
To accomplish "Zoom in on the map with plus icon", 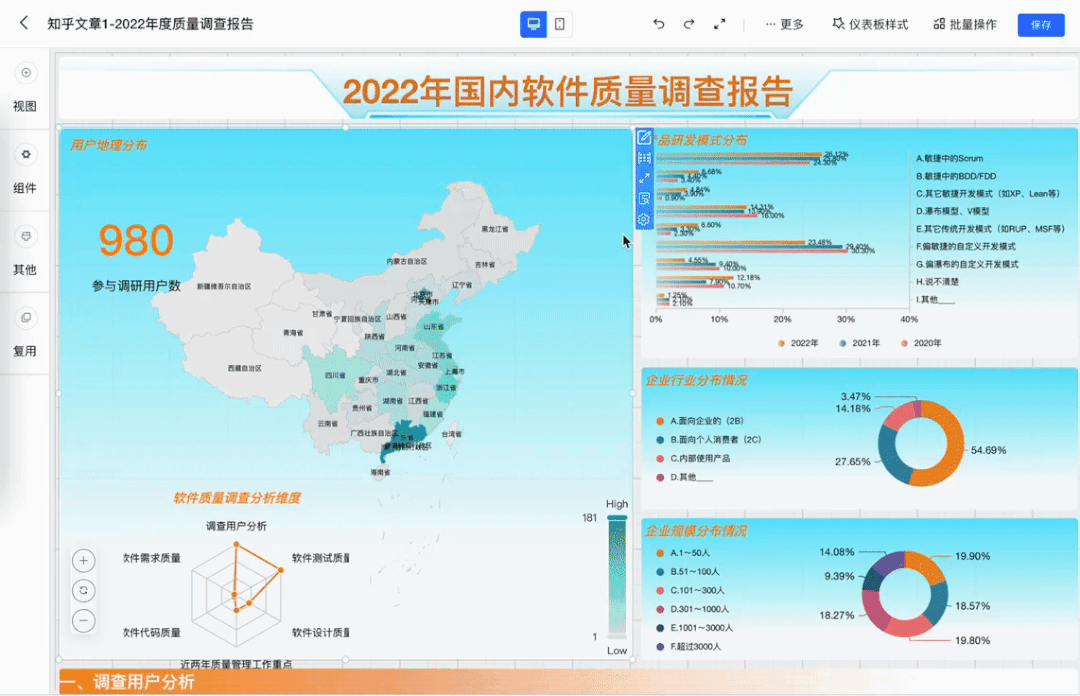I will point(84,560).
